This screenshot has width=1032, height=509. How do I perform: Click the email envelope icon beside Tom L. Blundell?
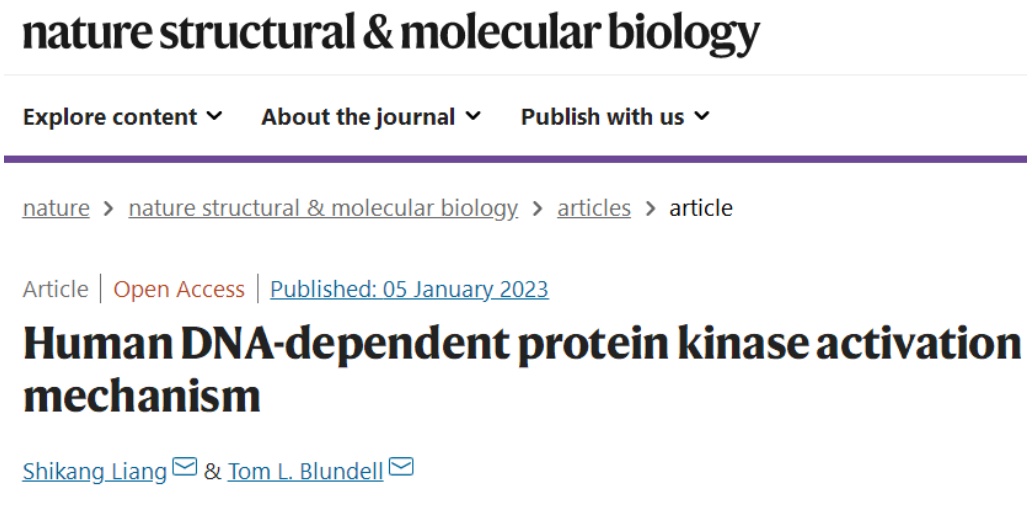401,467
